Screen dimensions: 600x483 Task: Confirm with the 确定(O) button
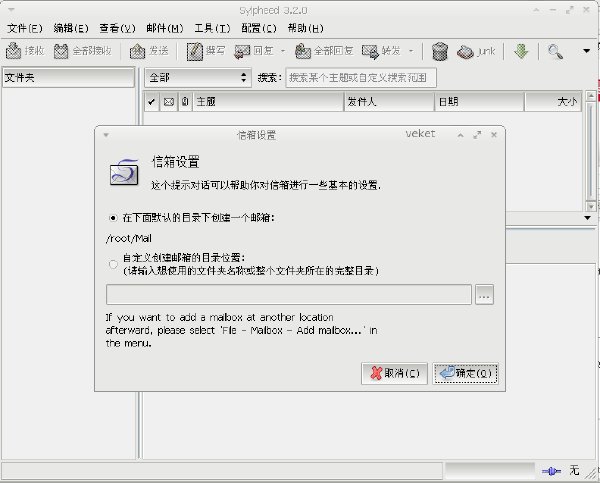[x=465, y=373]
